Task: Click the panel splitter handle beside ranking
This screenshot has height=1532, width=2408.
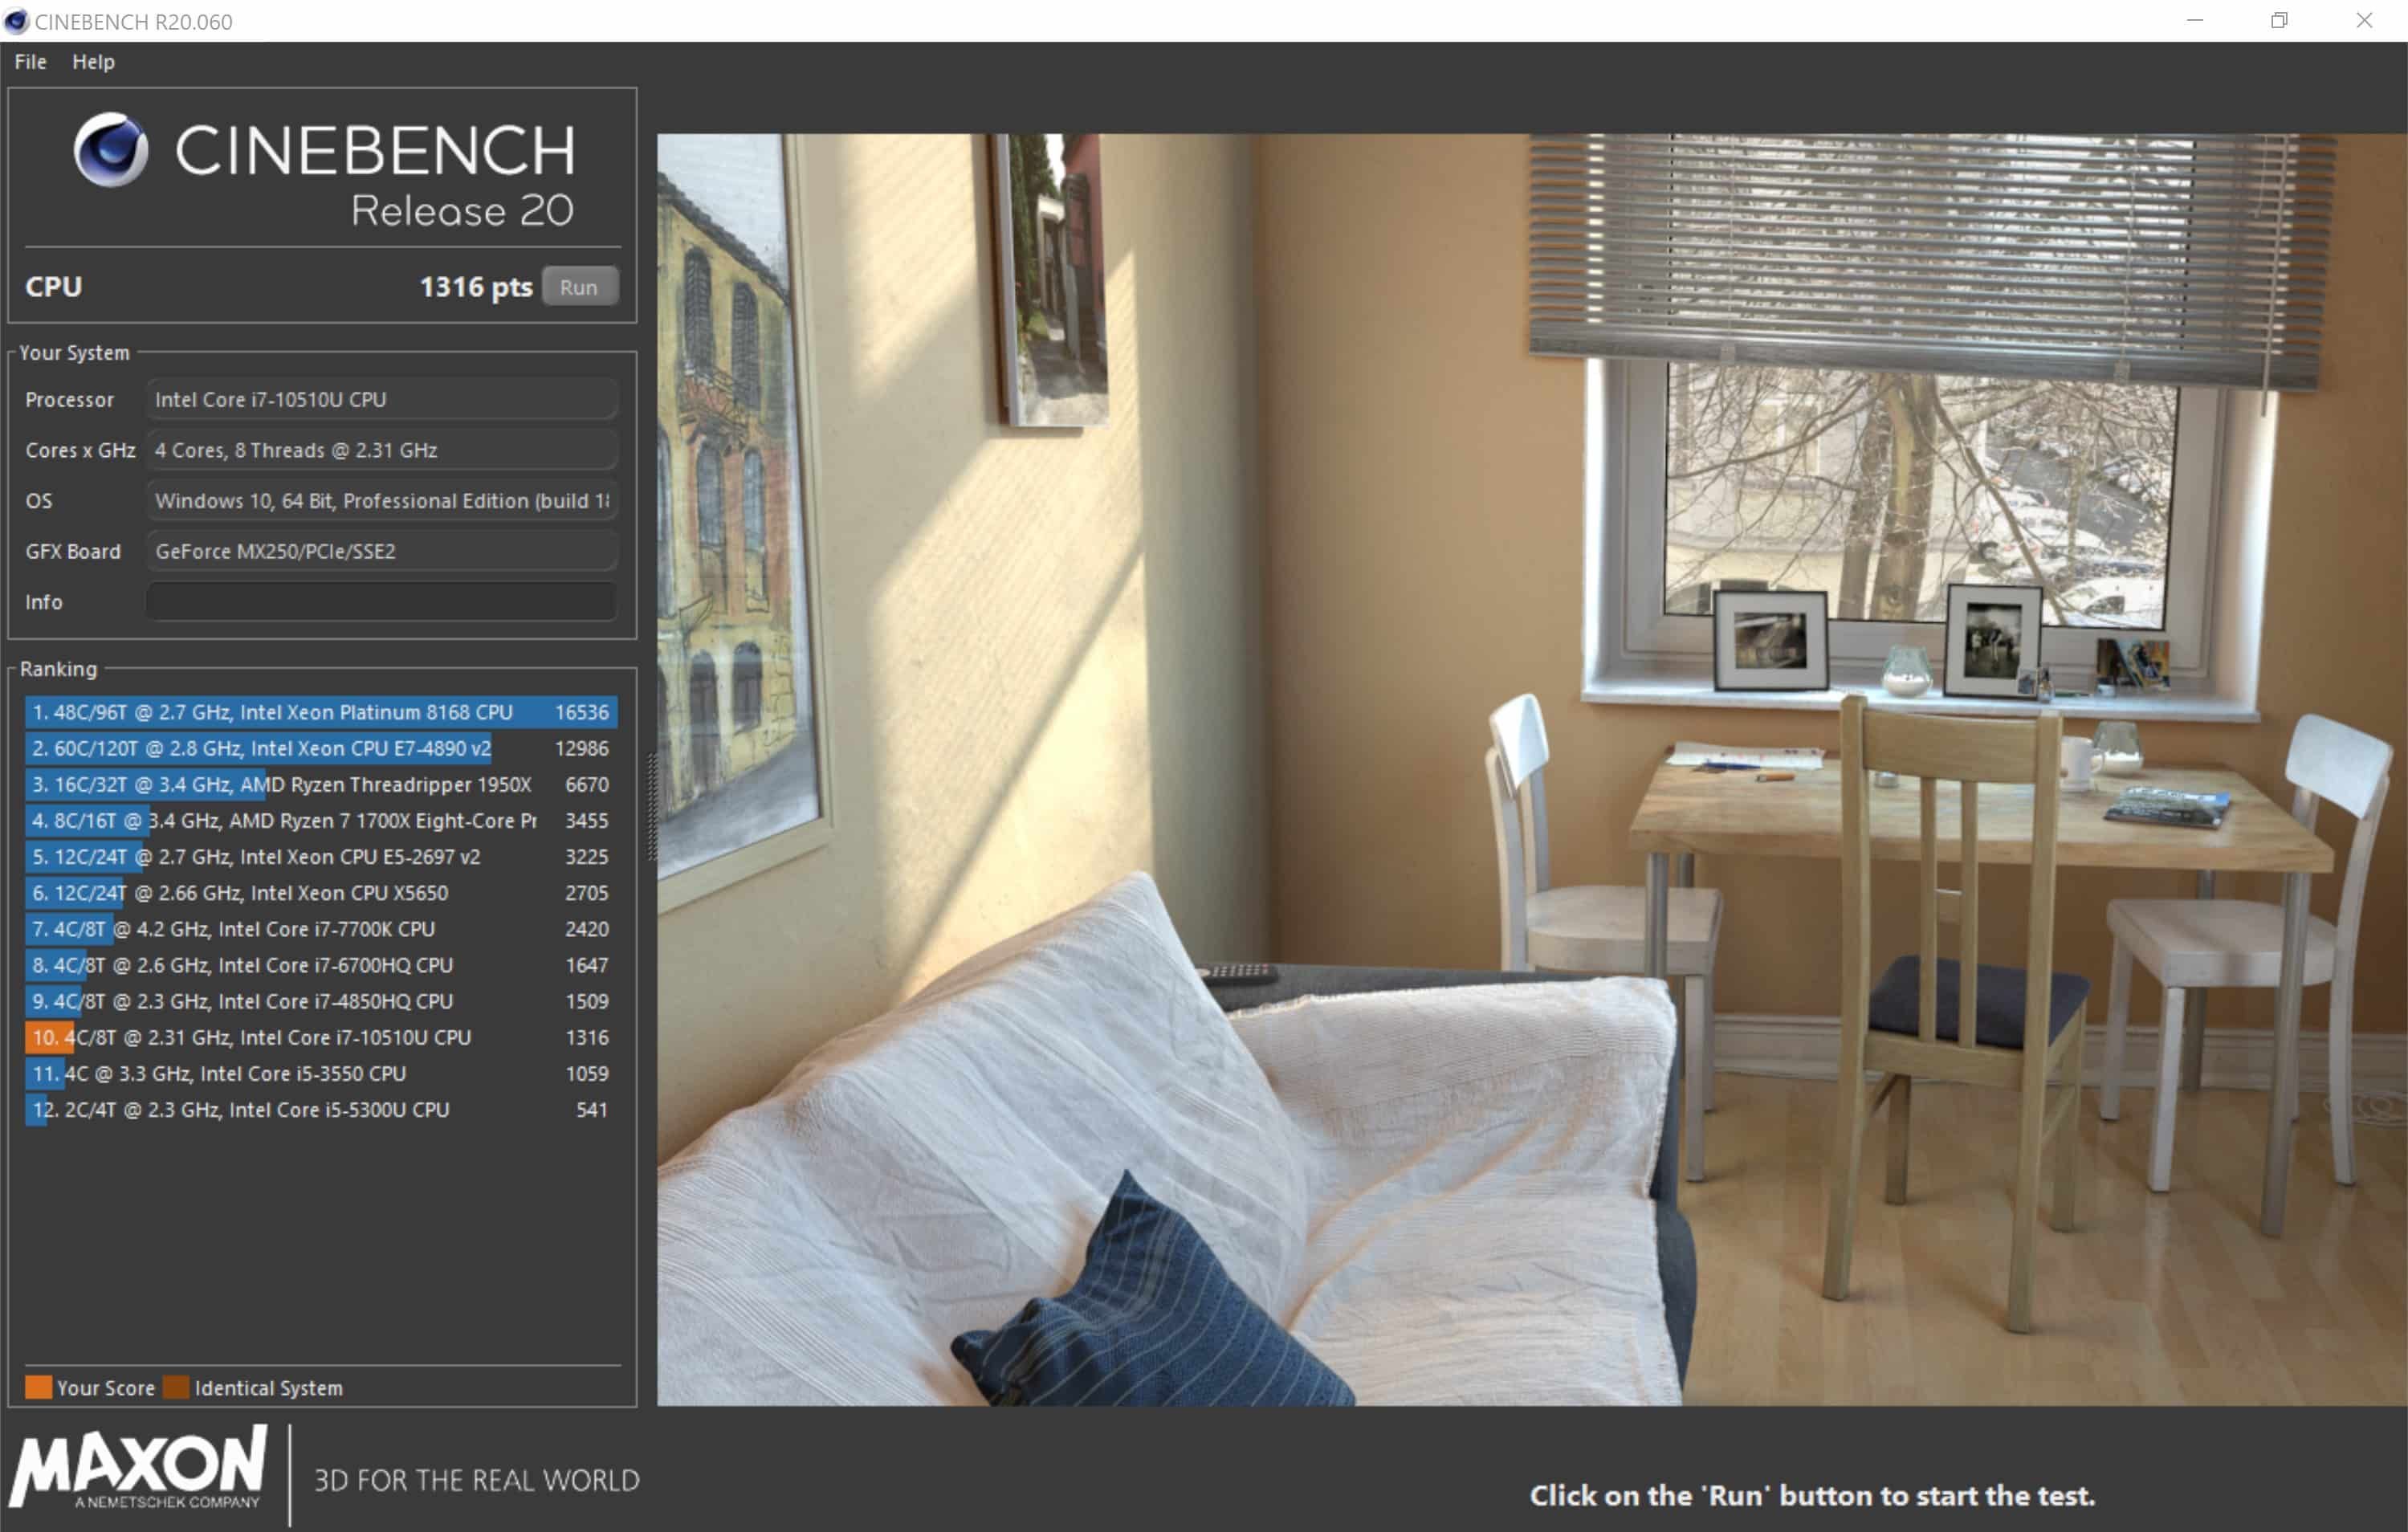Action: (x=652, y=806)
